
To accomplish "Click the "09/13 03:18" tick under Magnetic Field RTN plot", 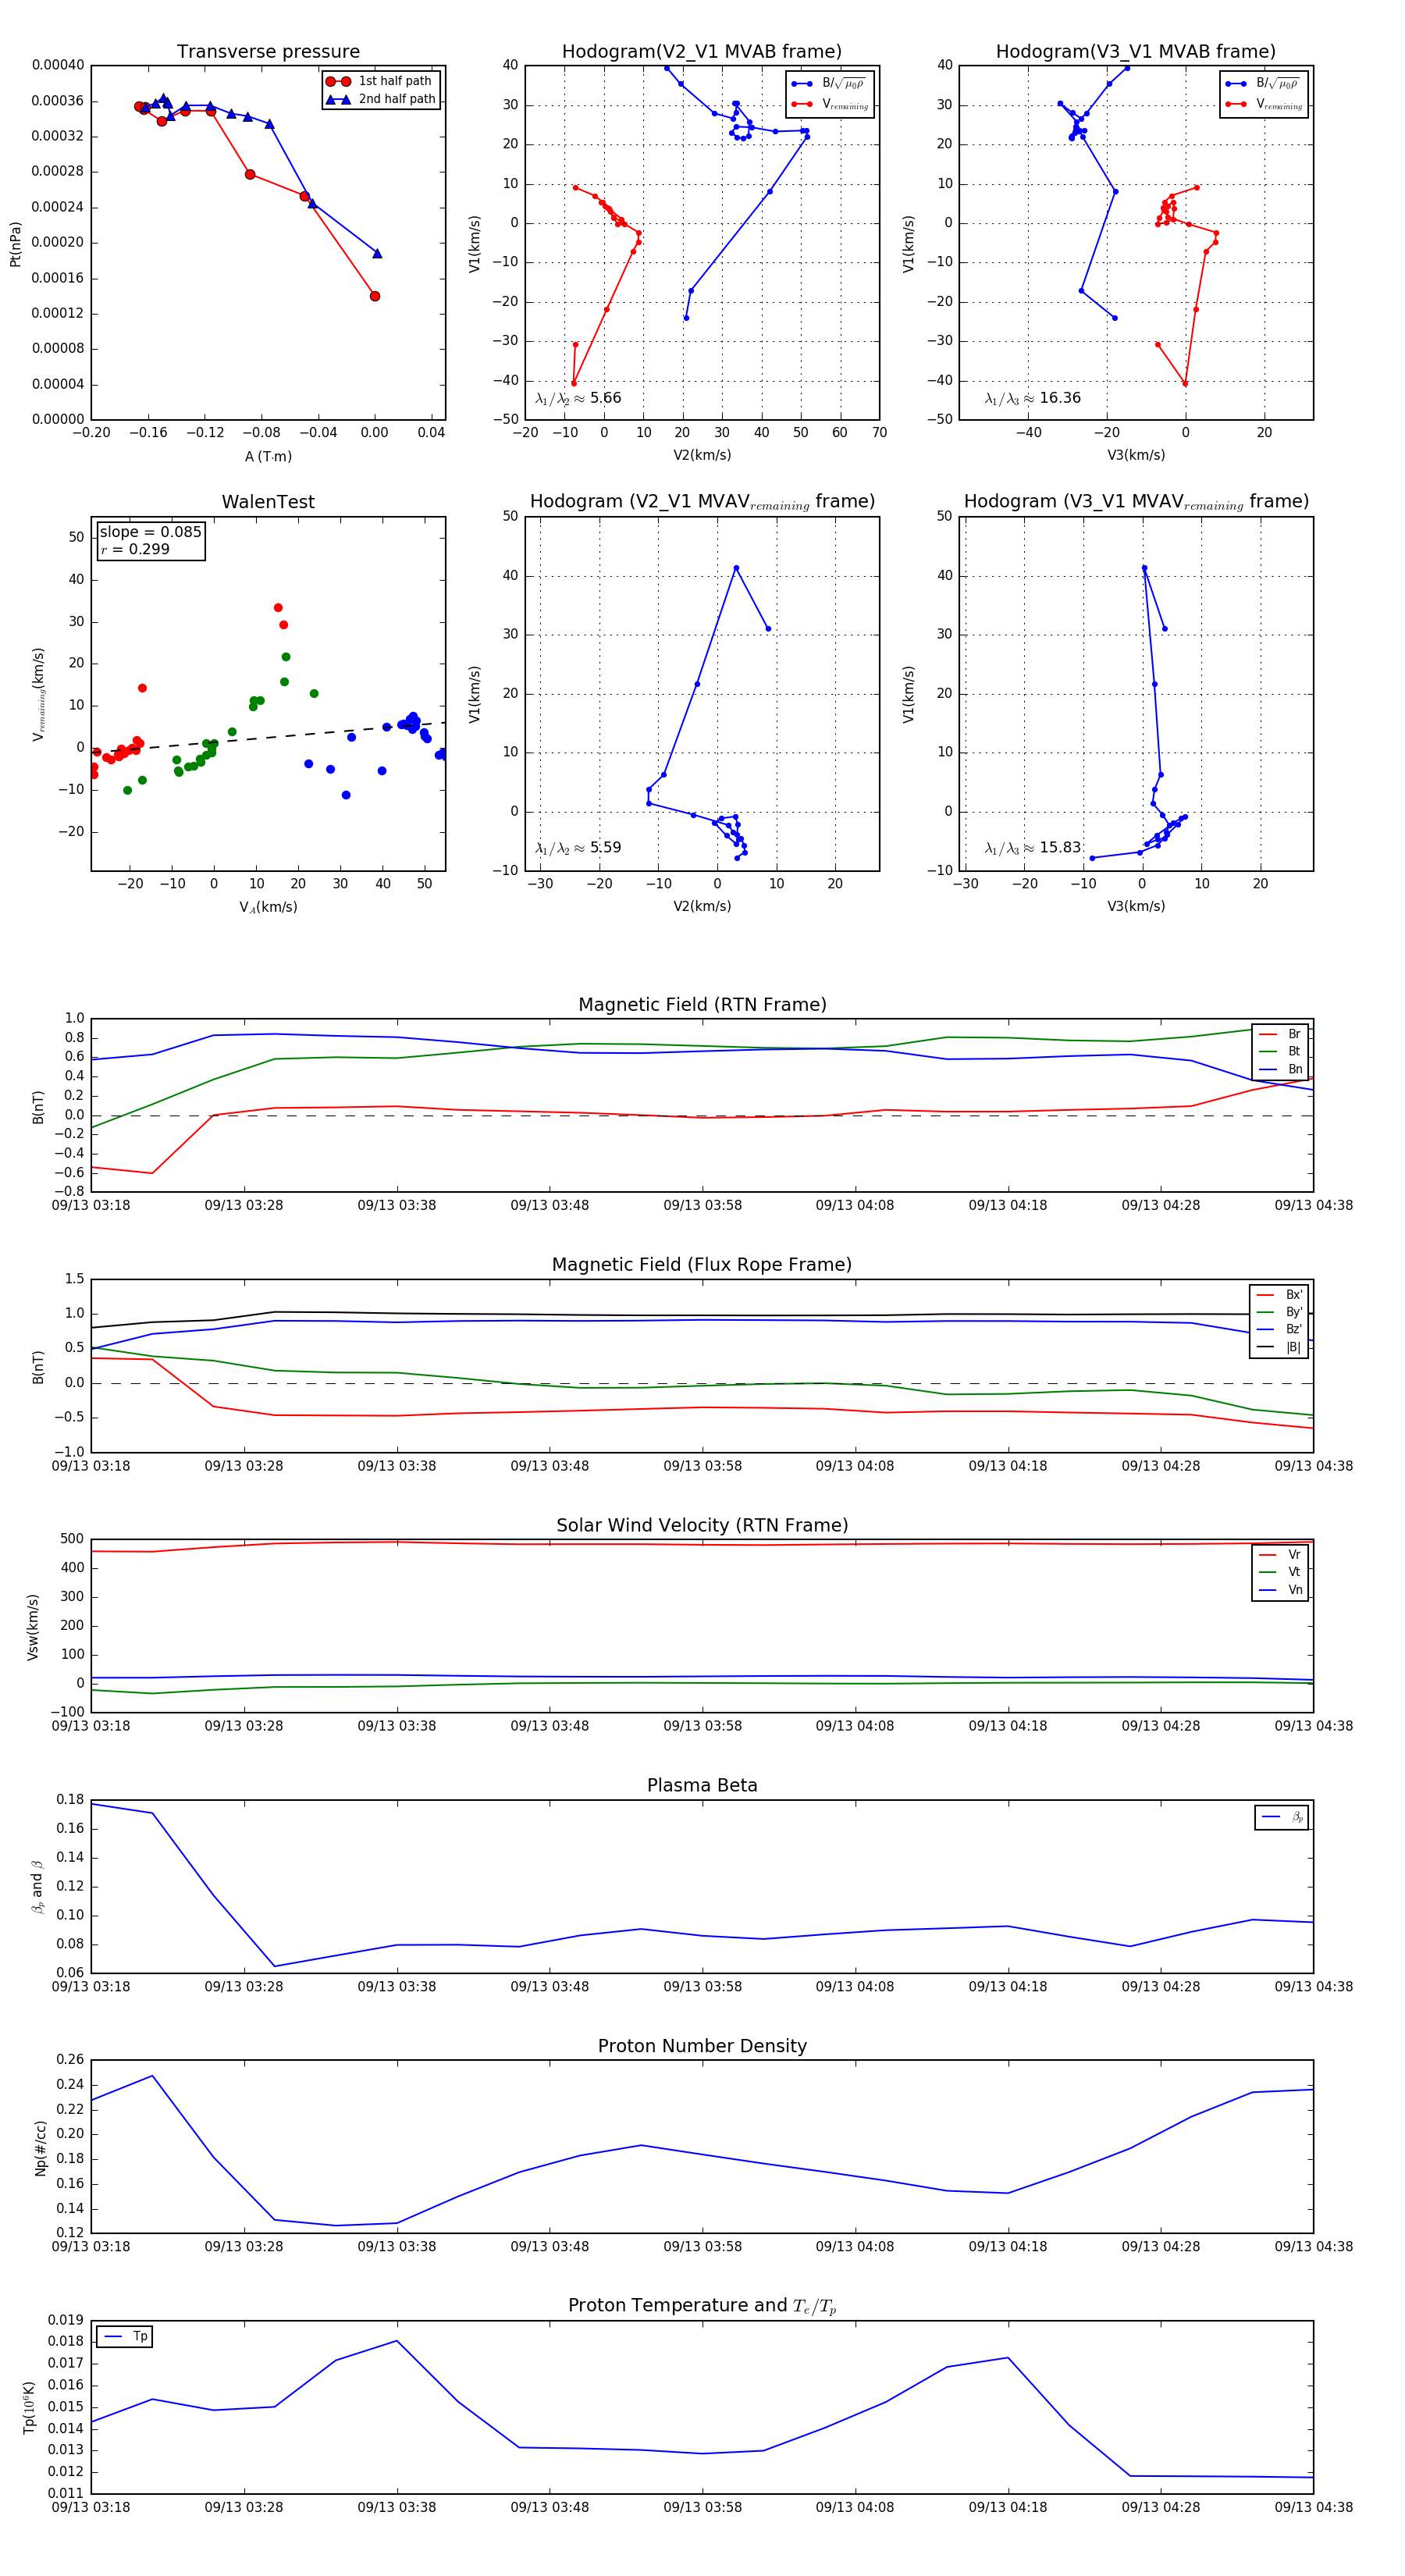I will [91, 1205].
